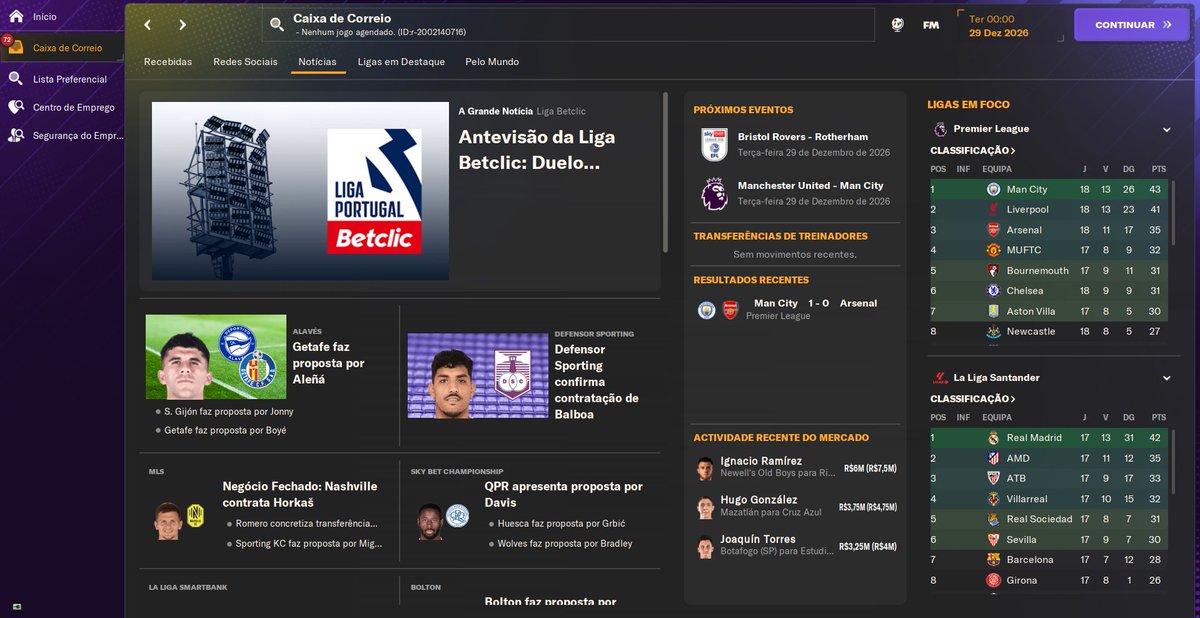Open QPR apresenta proposta por Davis

click(564, 494)
